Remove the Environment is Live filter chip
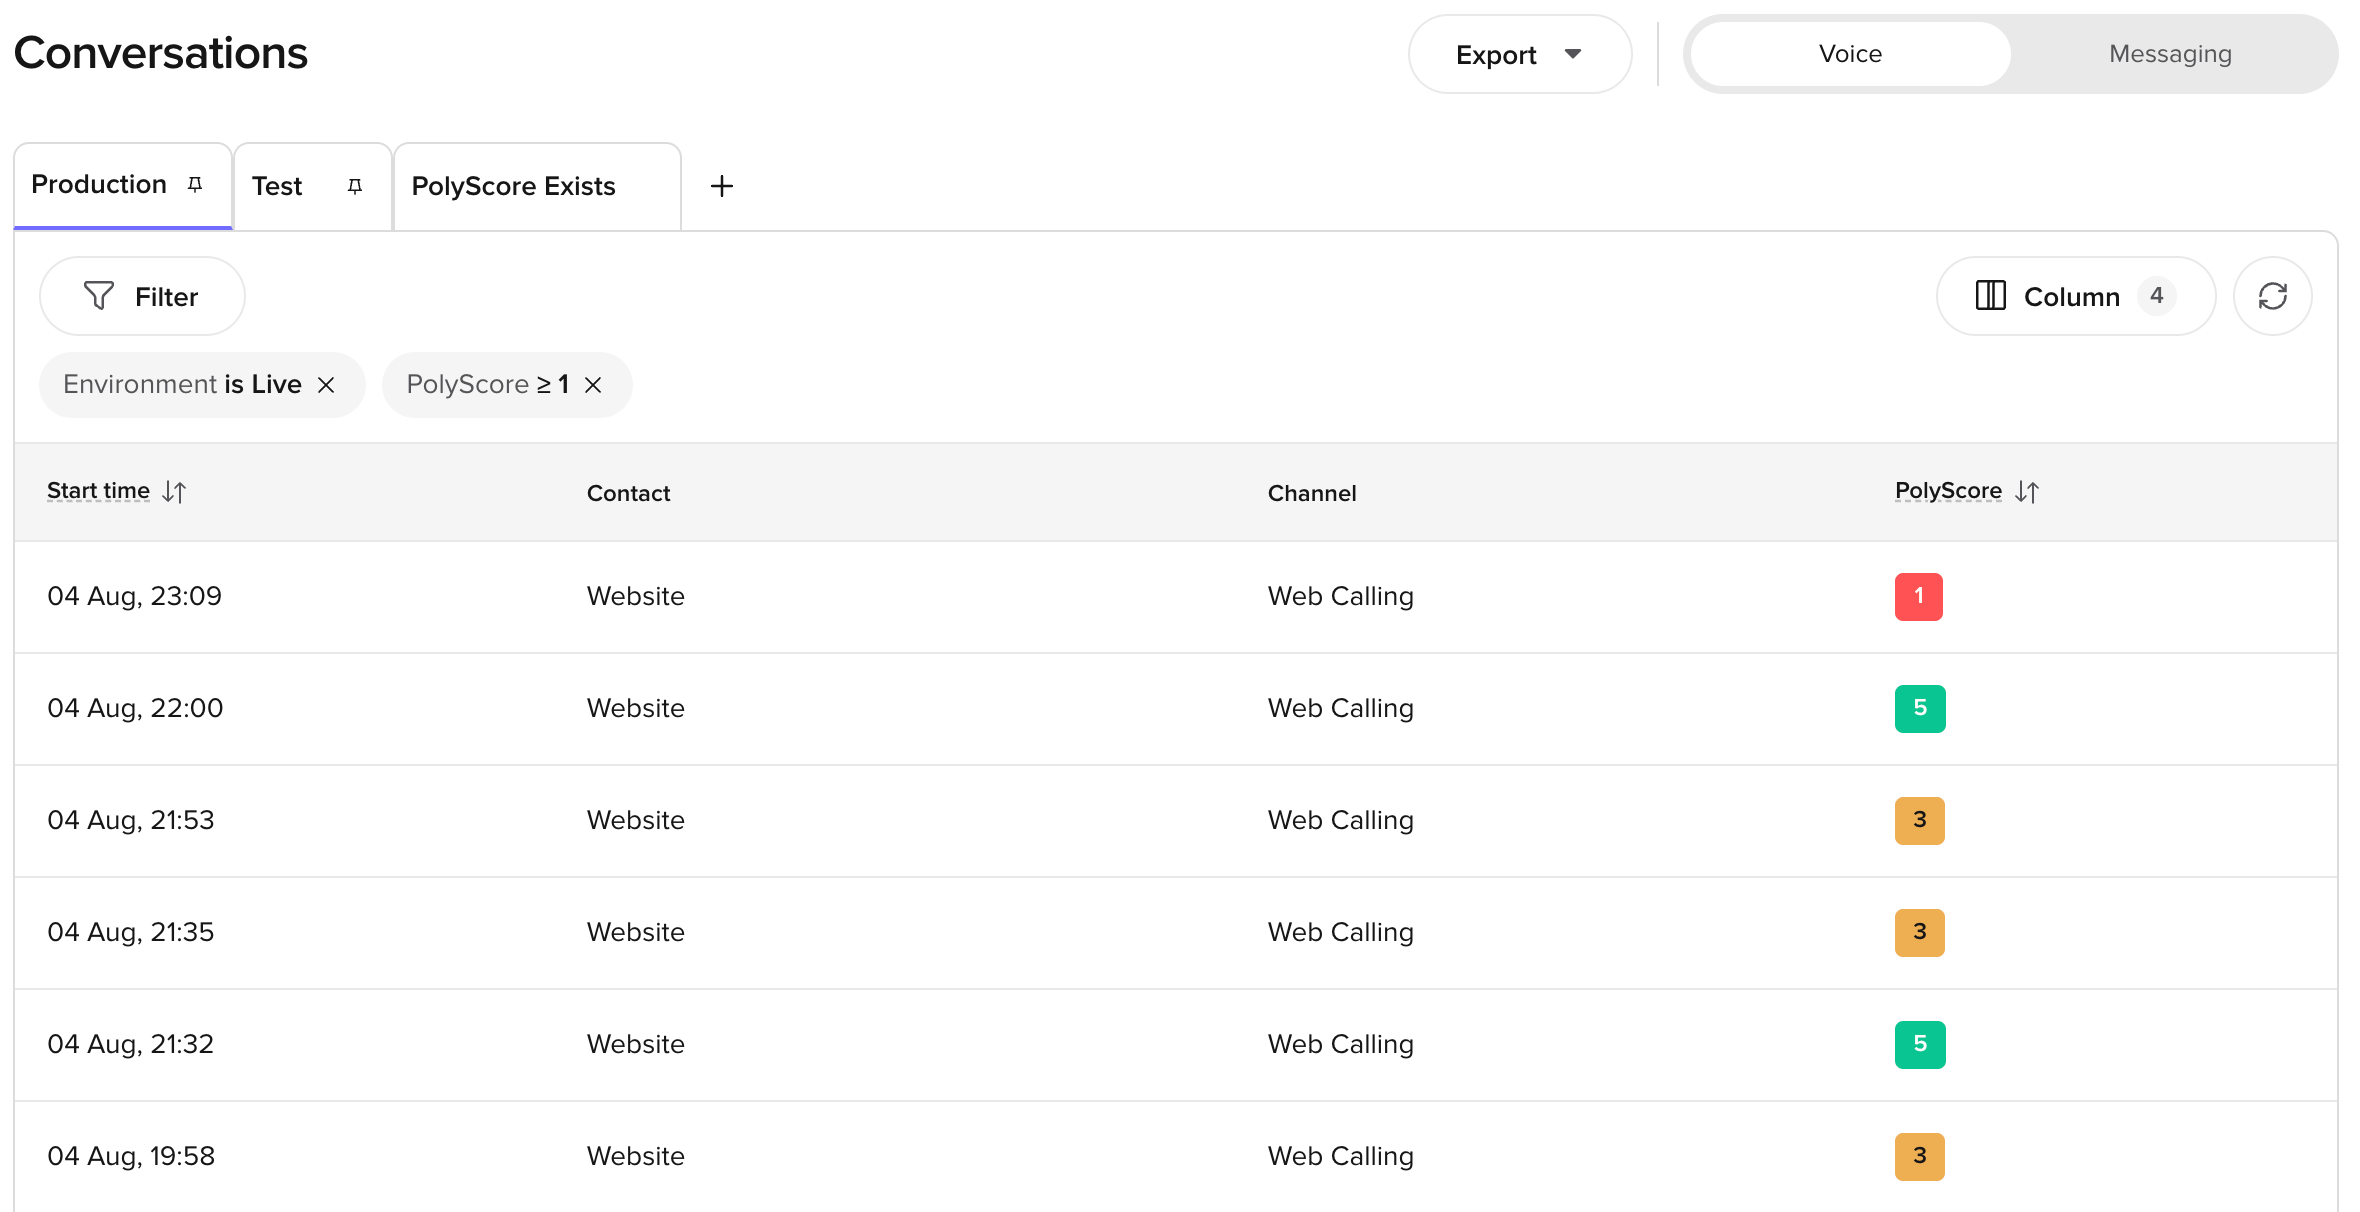2360x1212 pixels. 326,385
